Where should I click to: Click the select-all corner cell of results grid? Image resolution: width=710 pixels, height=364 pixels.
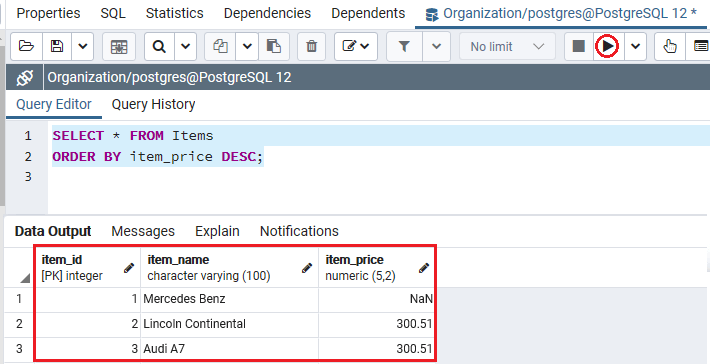pos(19,267)
